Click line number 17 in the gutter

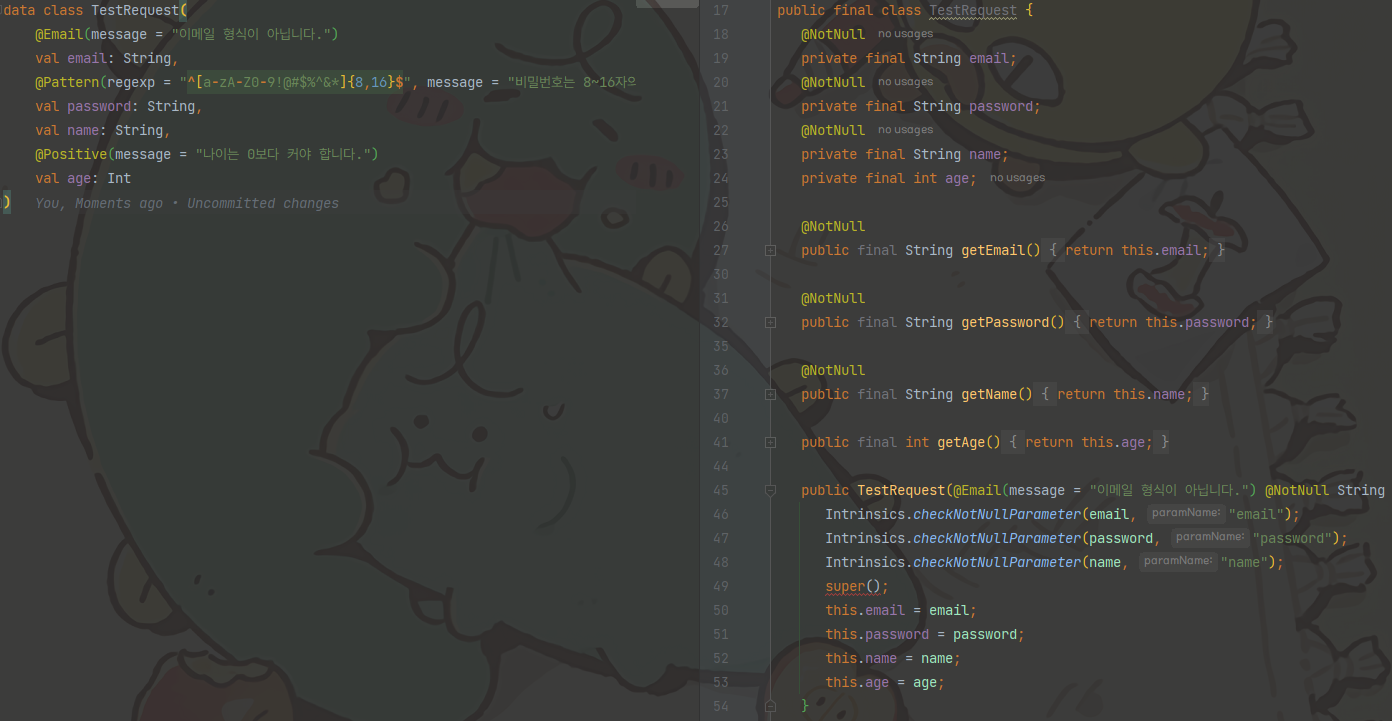point(721,10)
